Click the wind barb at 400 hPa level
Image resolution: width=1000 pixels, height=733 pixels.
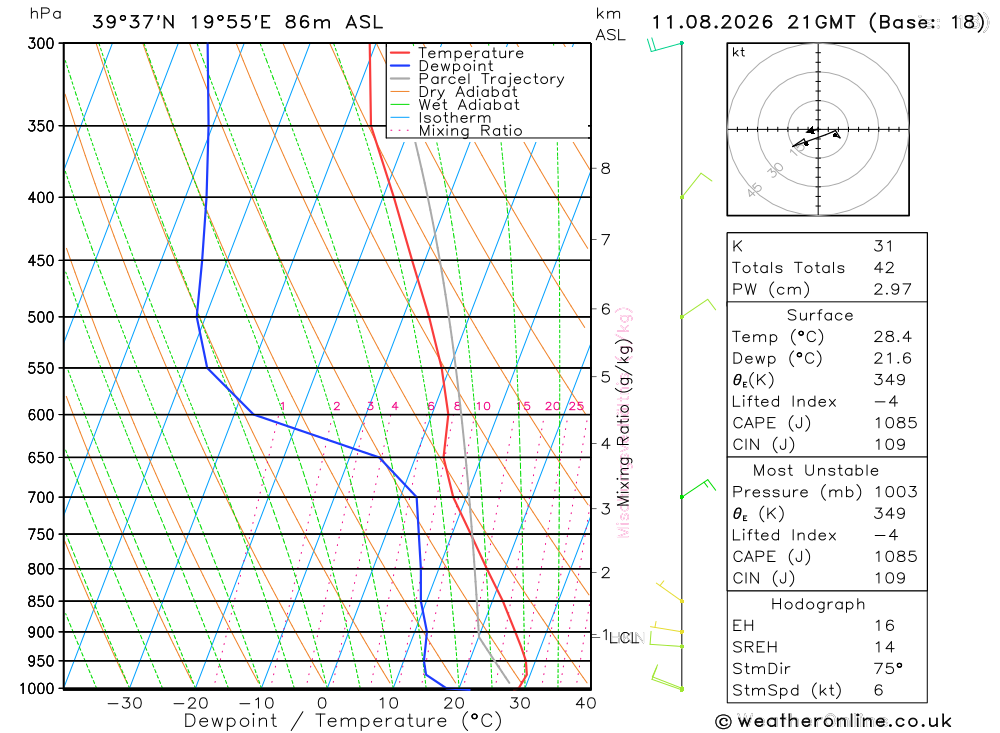[x=695, y=186]
